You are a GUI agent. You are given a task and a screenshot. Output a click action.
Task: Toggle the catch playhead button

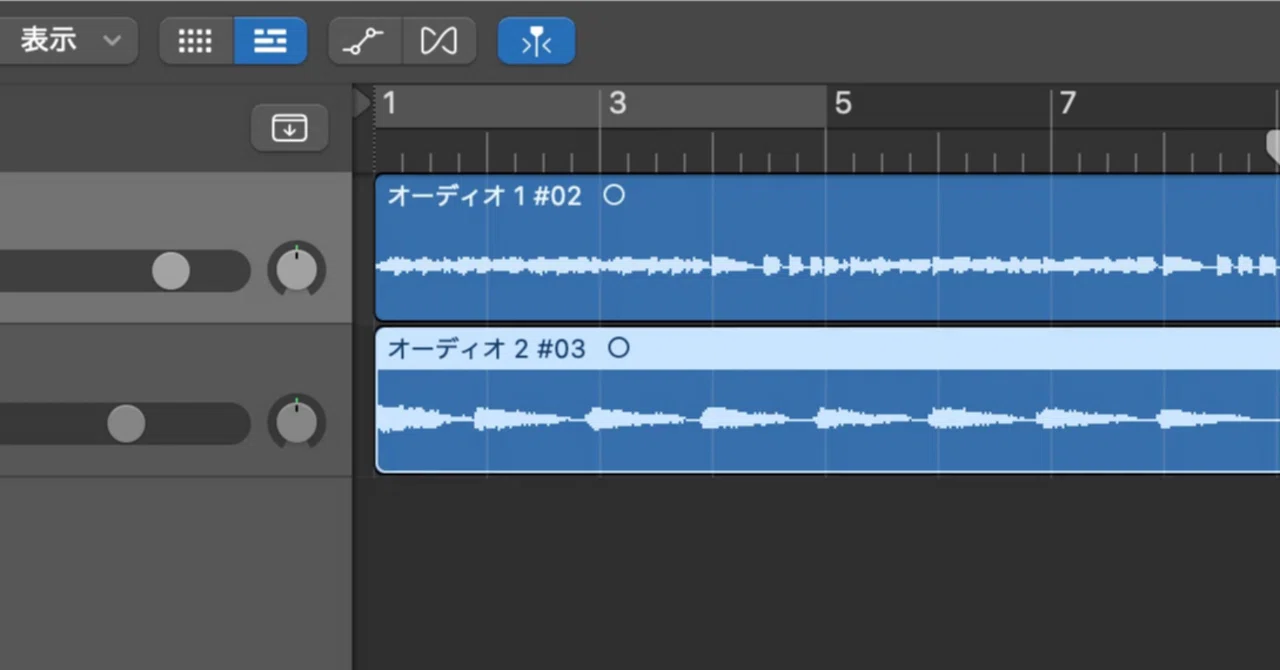536,41
